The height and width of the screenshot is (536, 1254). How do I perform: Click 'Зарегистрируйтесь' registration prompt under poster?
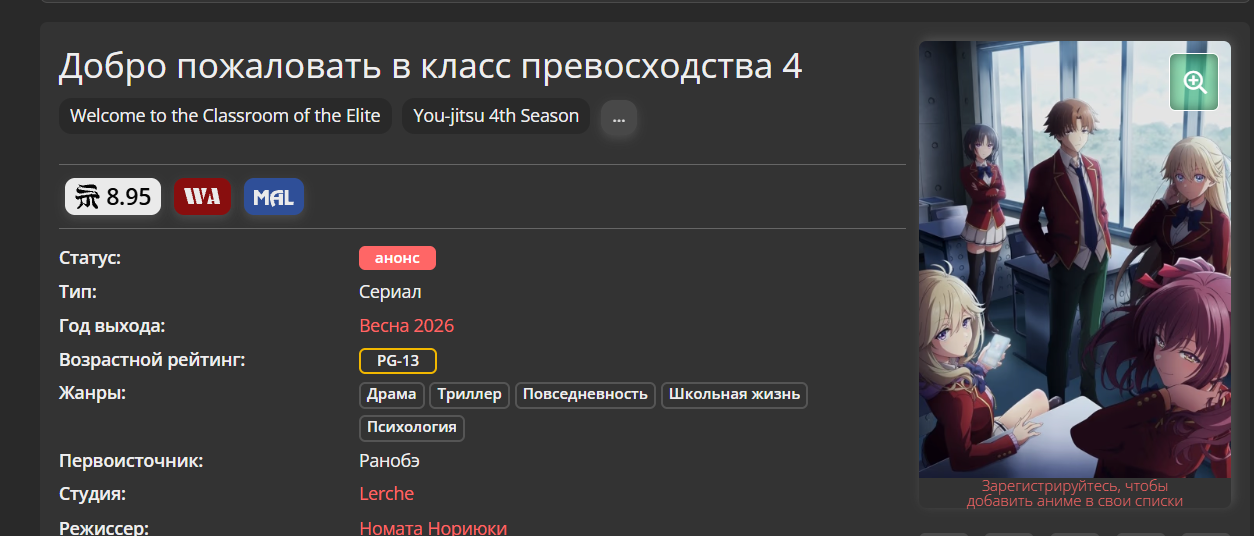coord(1074,486)
